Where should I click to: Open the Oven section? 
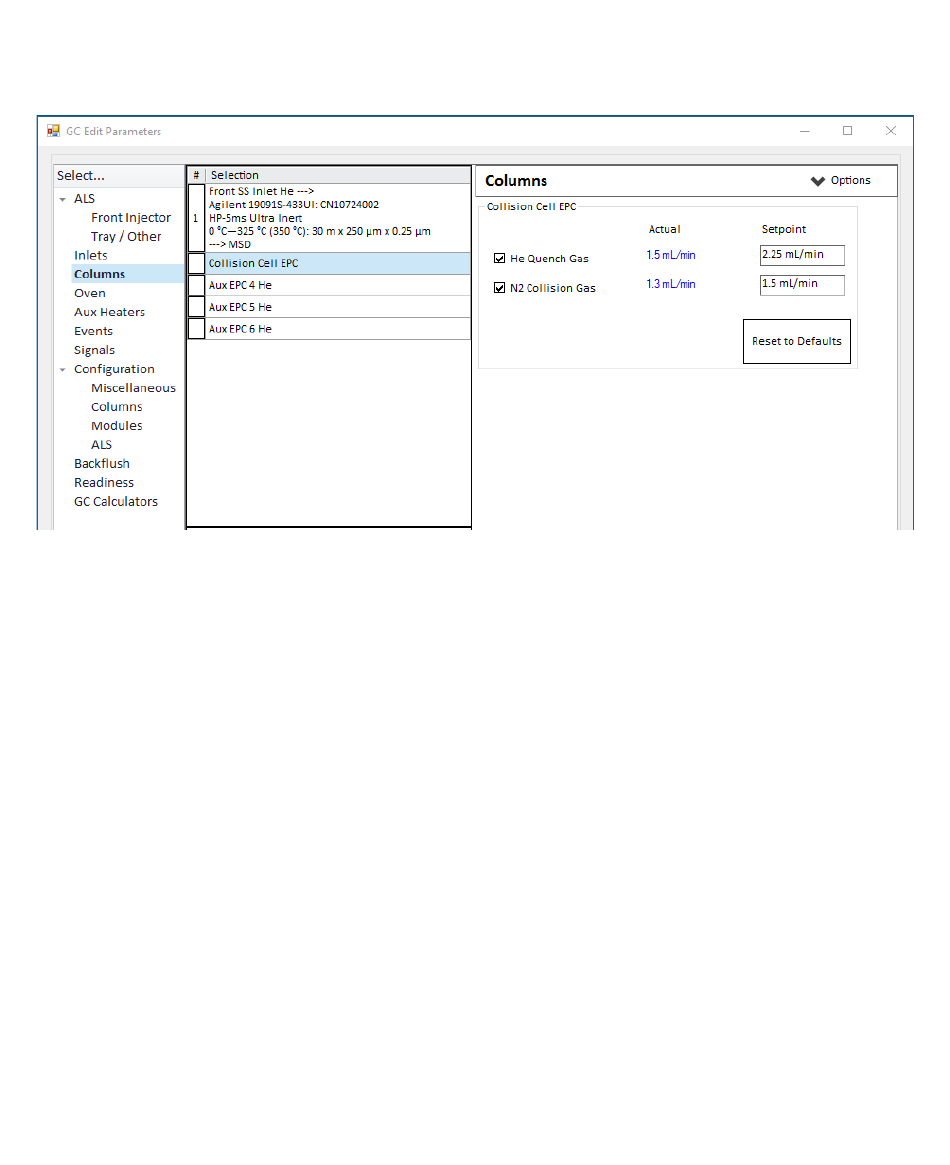click(90, 293)
